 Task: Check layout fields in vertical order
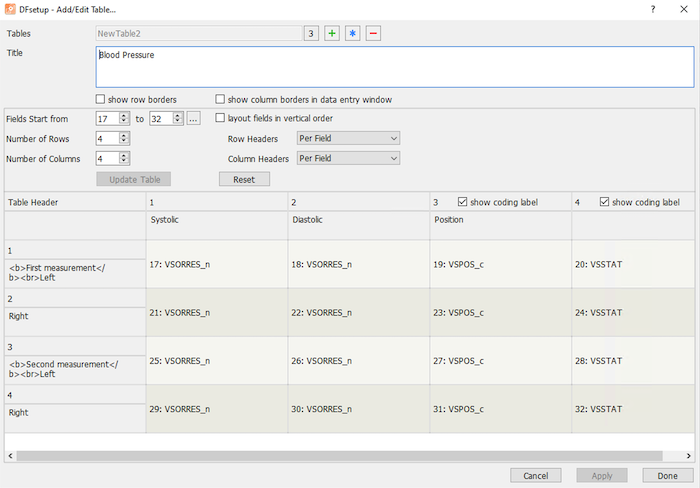point(220,118)
